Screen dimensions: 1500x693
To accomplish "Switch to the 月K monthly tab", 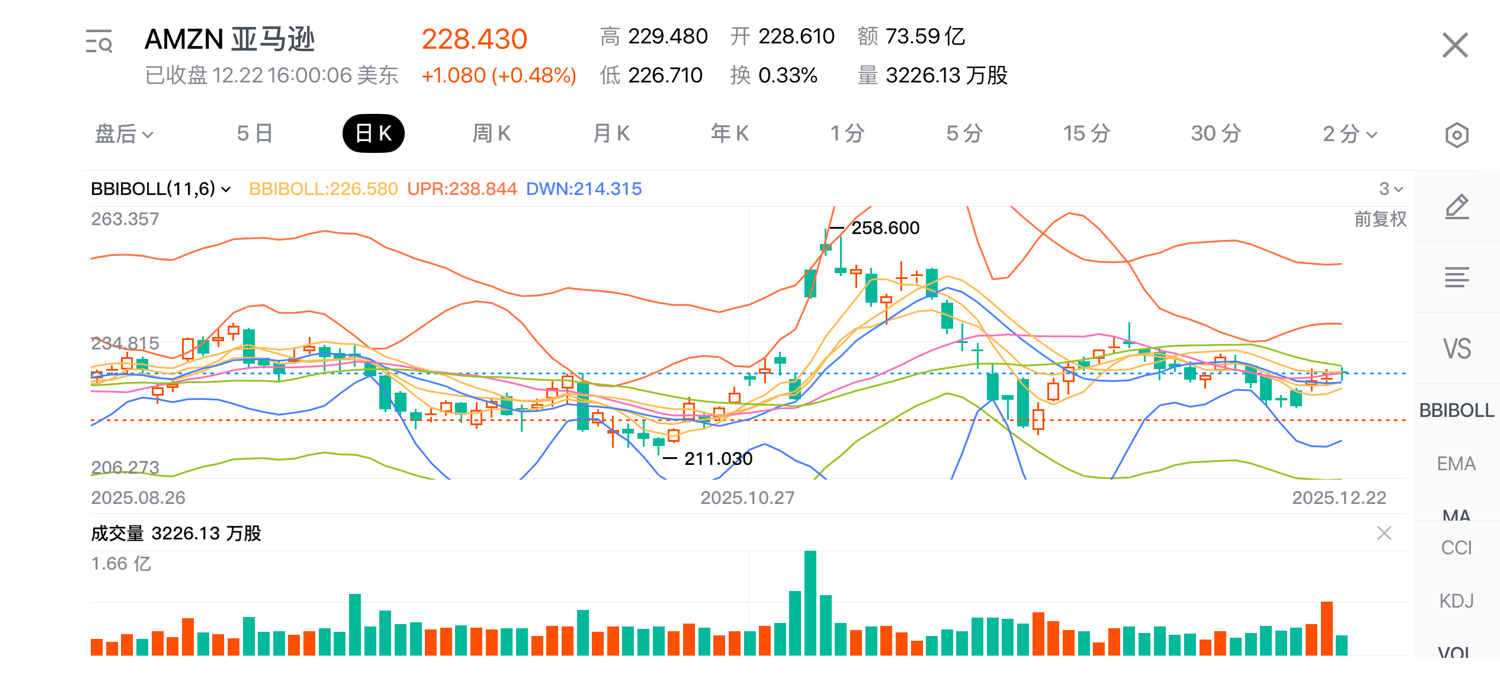I will point(611,134).
